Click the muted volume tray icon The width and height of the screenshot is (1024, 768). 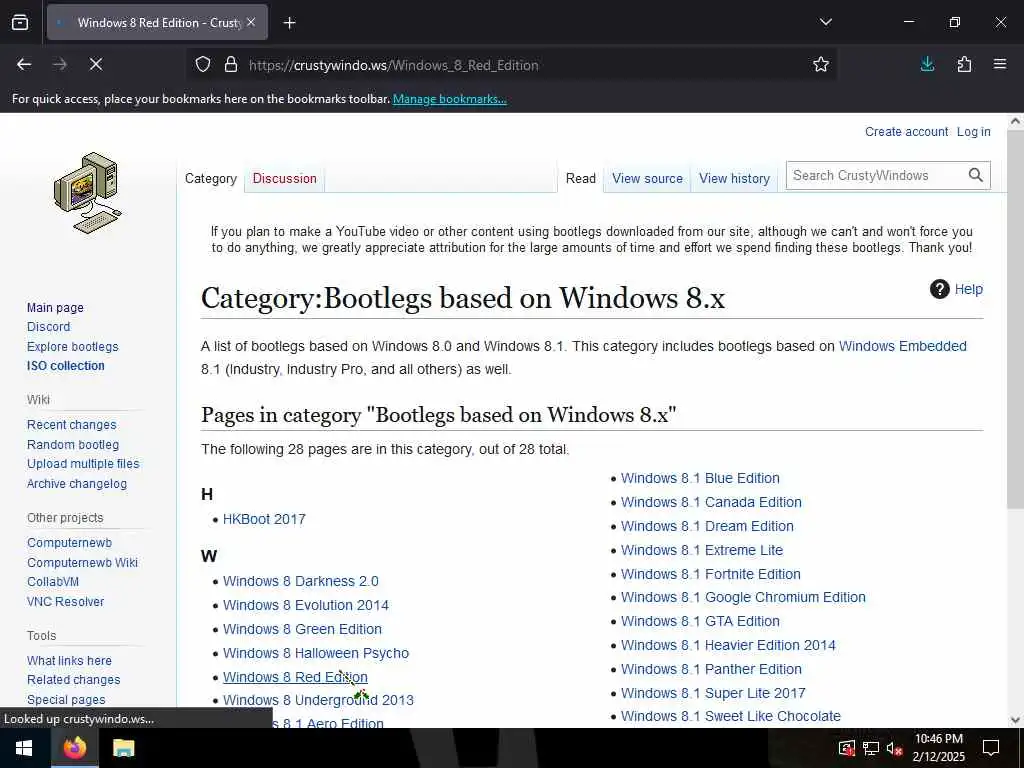[x=894, y=748]
